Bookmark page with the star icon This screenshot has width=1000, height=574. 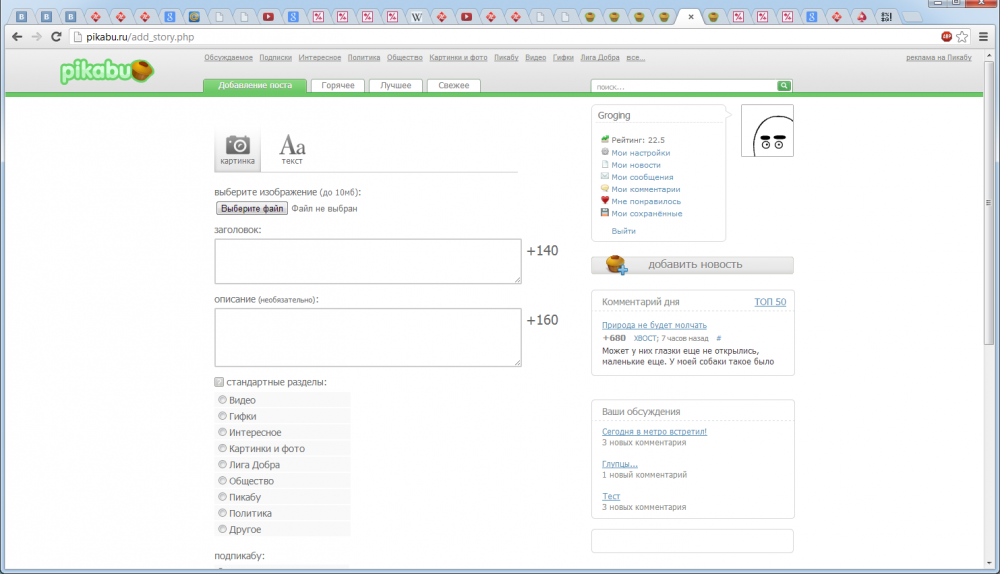[x=962, y=36]
